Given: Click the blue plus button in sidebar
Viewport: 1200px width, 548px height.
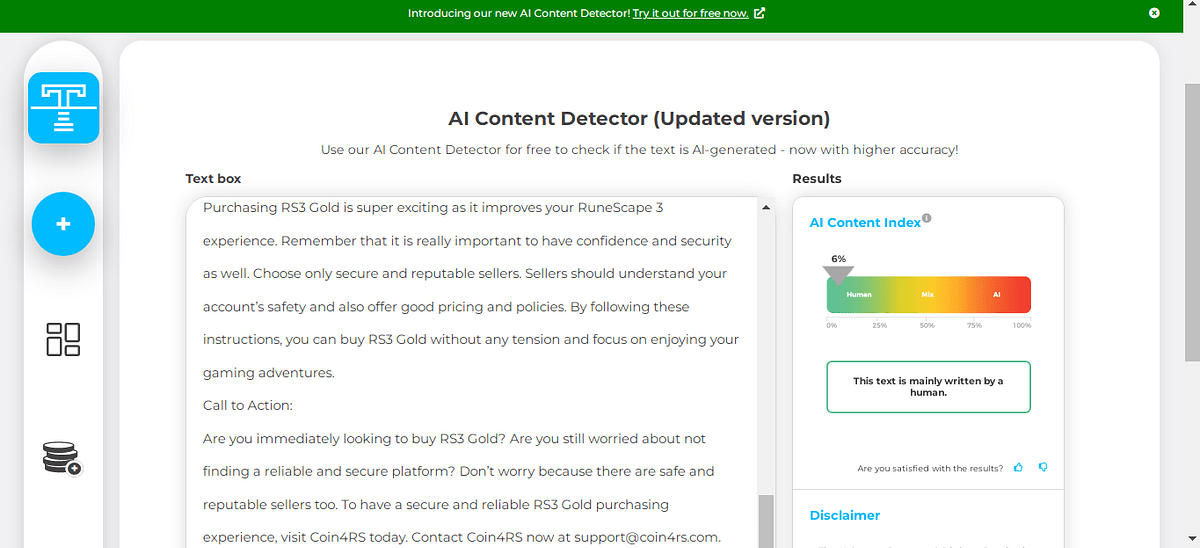Looking at the screenshot, I should [x=63, y=224].
